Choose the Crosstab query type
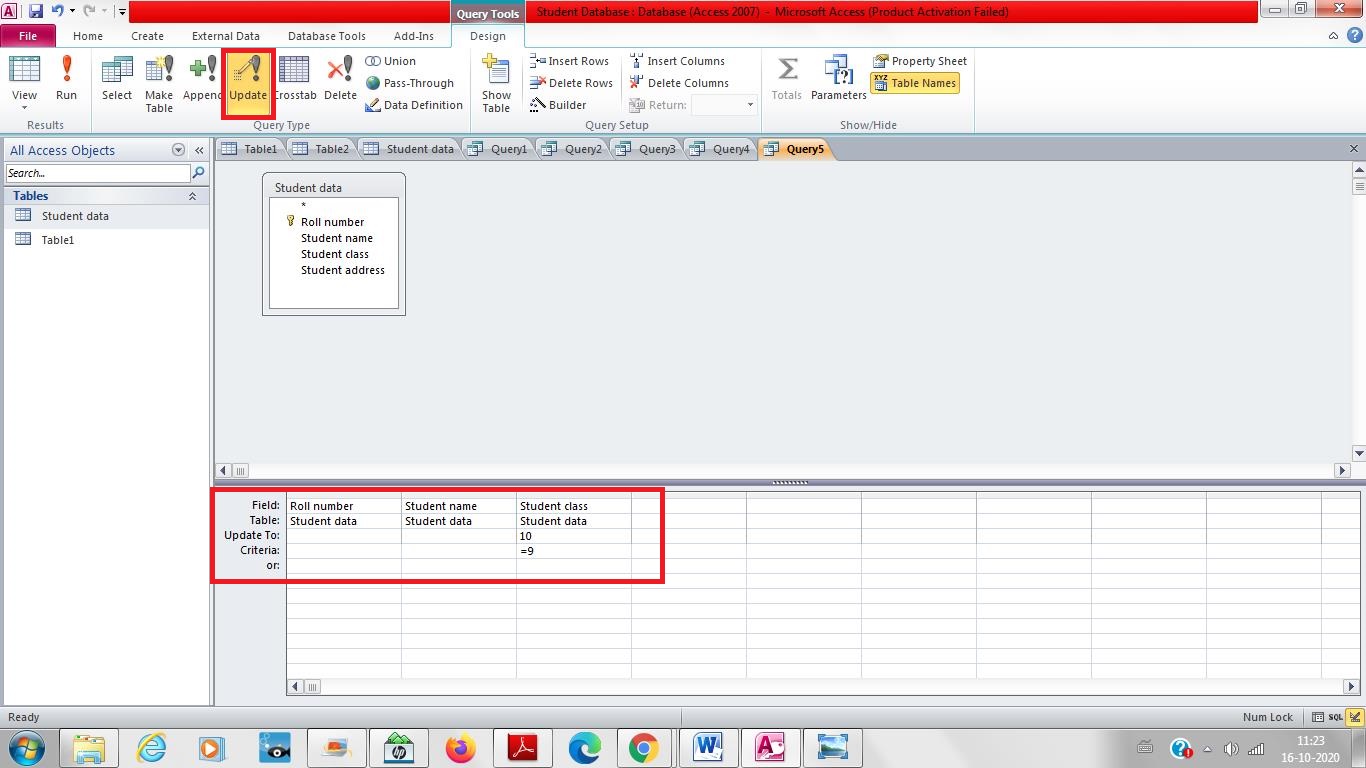 click(294, 79)
